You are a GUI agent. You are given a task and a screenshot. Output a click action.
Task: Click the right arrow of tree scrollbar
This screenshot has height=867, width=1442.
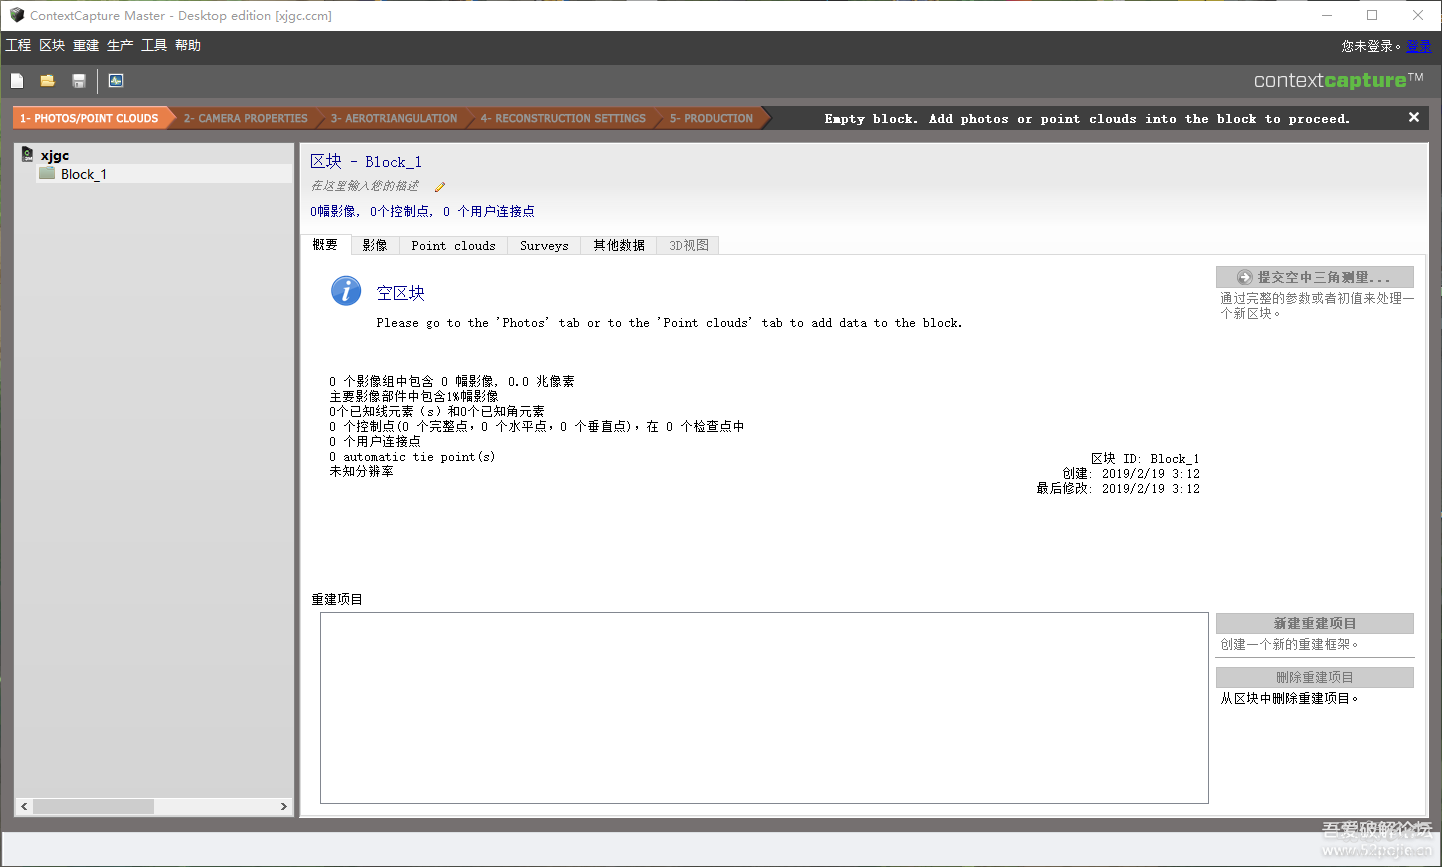pos(283,806)
